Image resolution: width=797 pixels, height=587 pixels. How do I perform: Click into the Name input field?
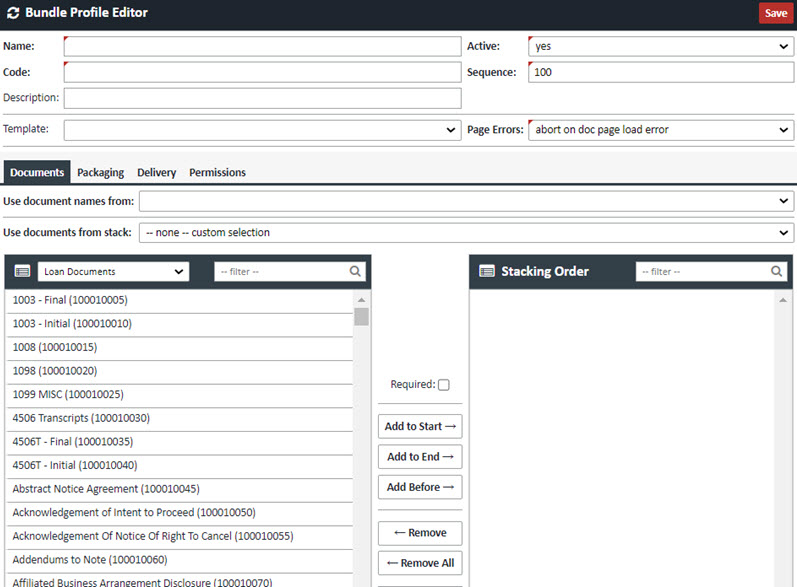262,46
